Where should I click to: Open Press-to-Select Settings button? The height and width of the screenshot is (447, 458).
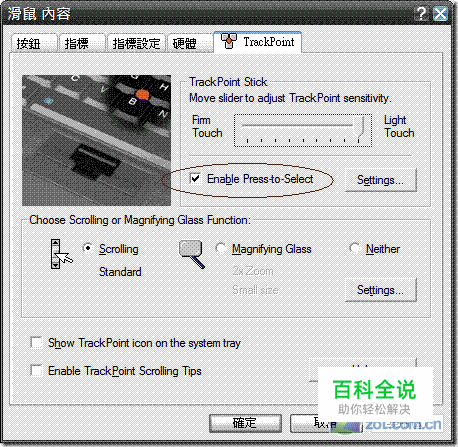381,180
